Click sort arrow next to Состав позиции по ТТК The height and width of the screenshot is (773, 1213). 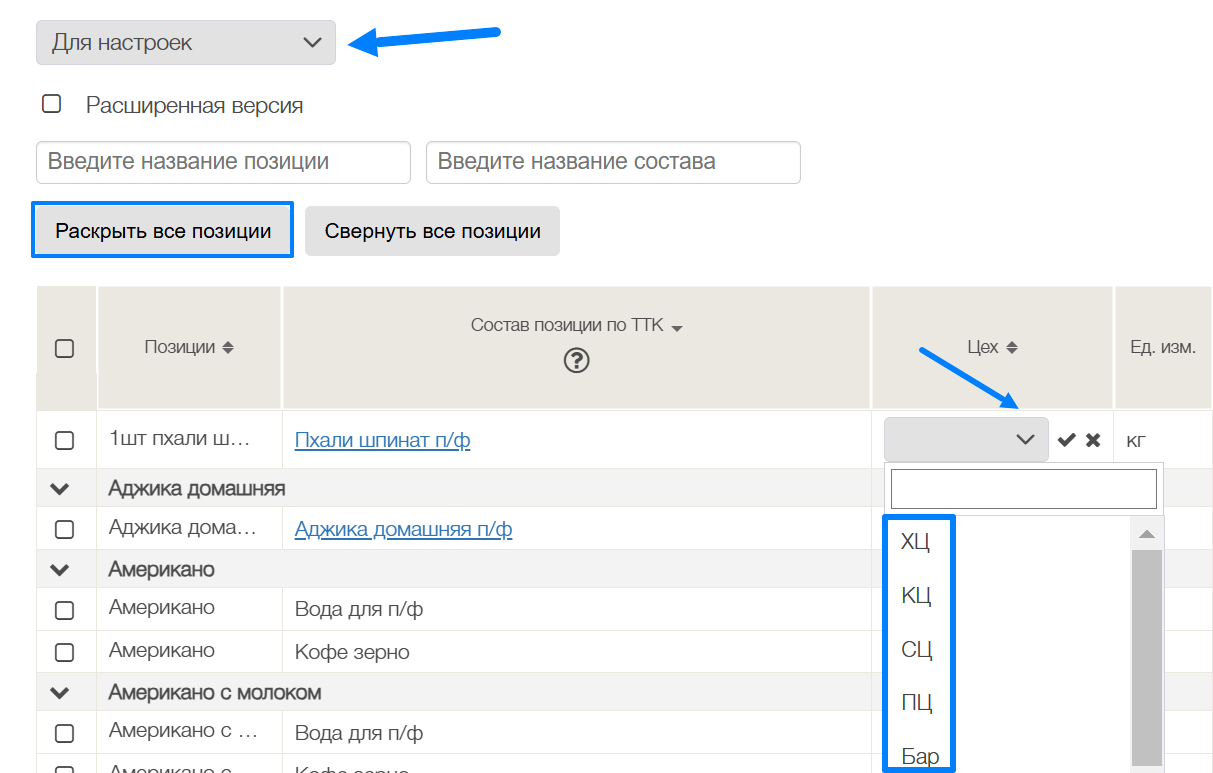pos(677,328)
